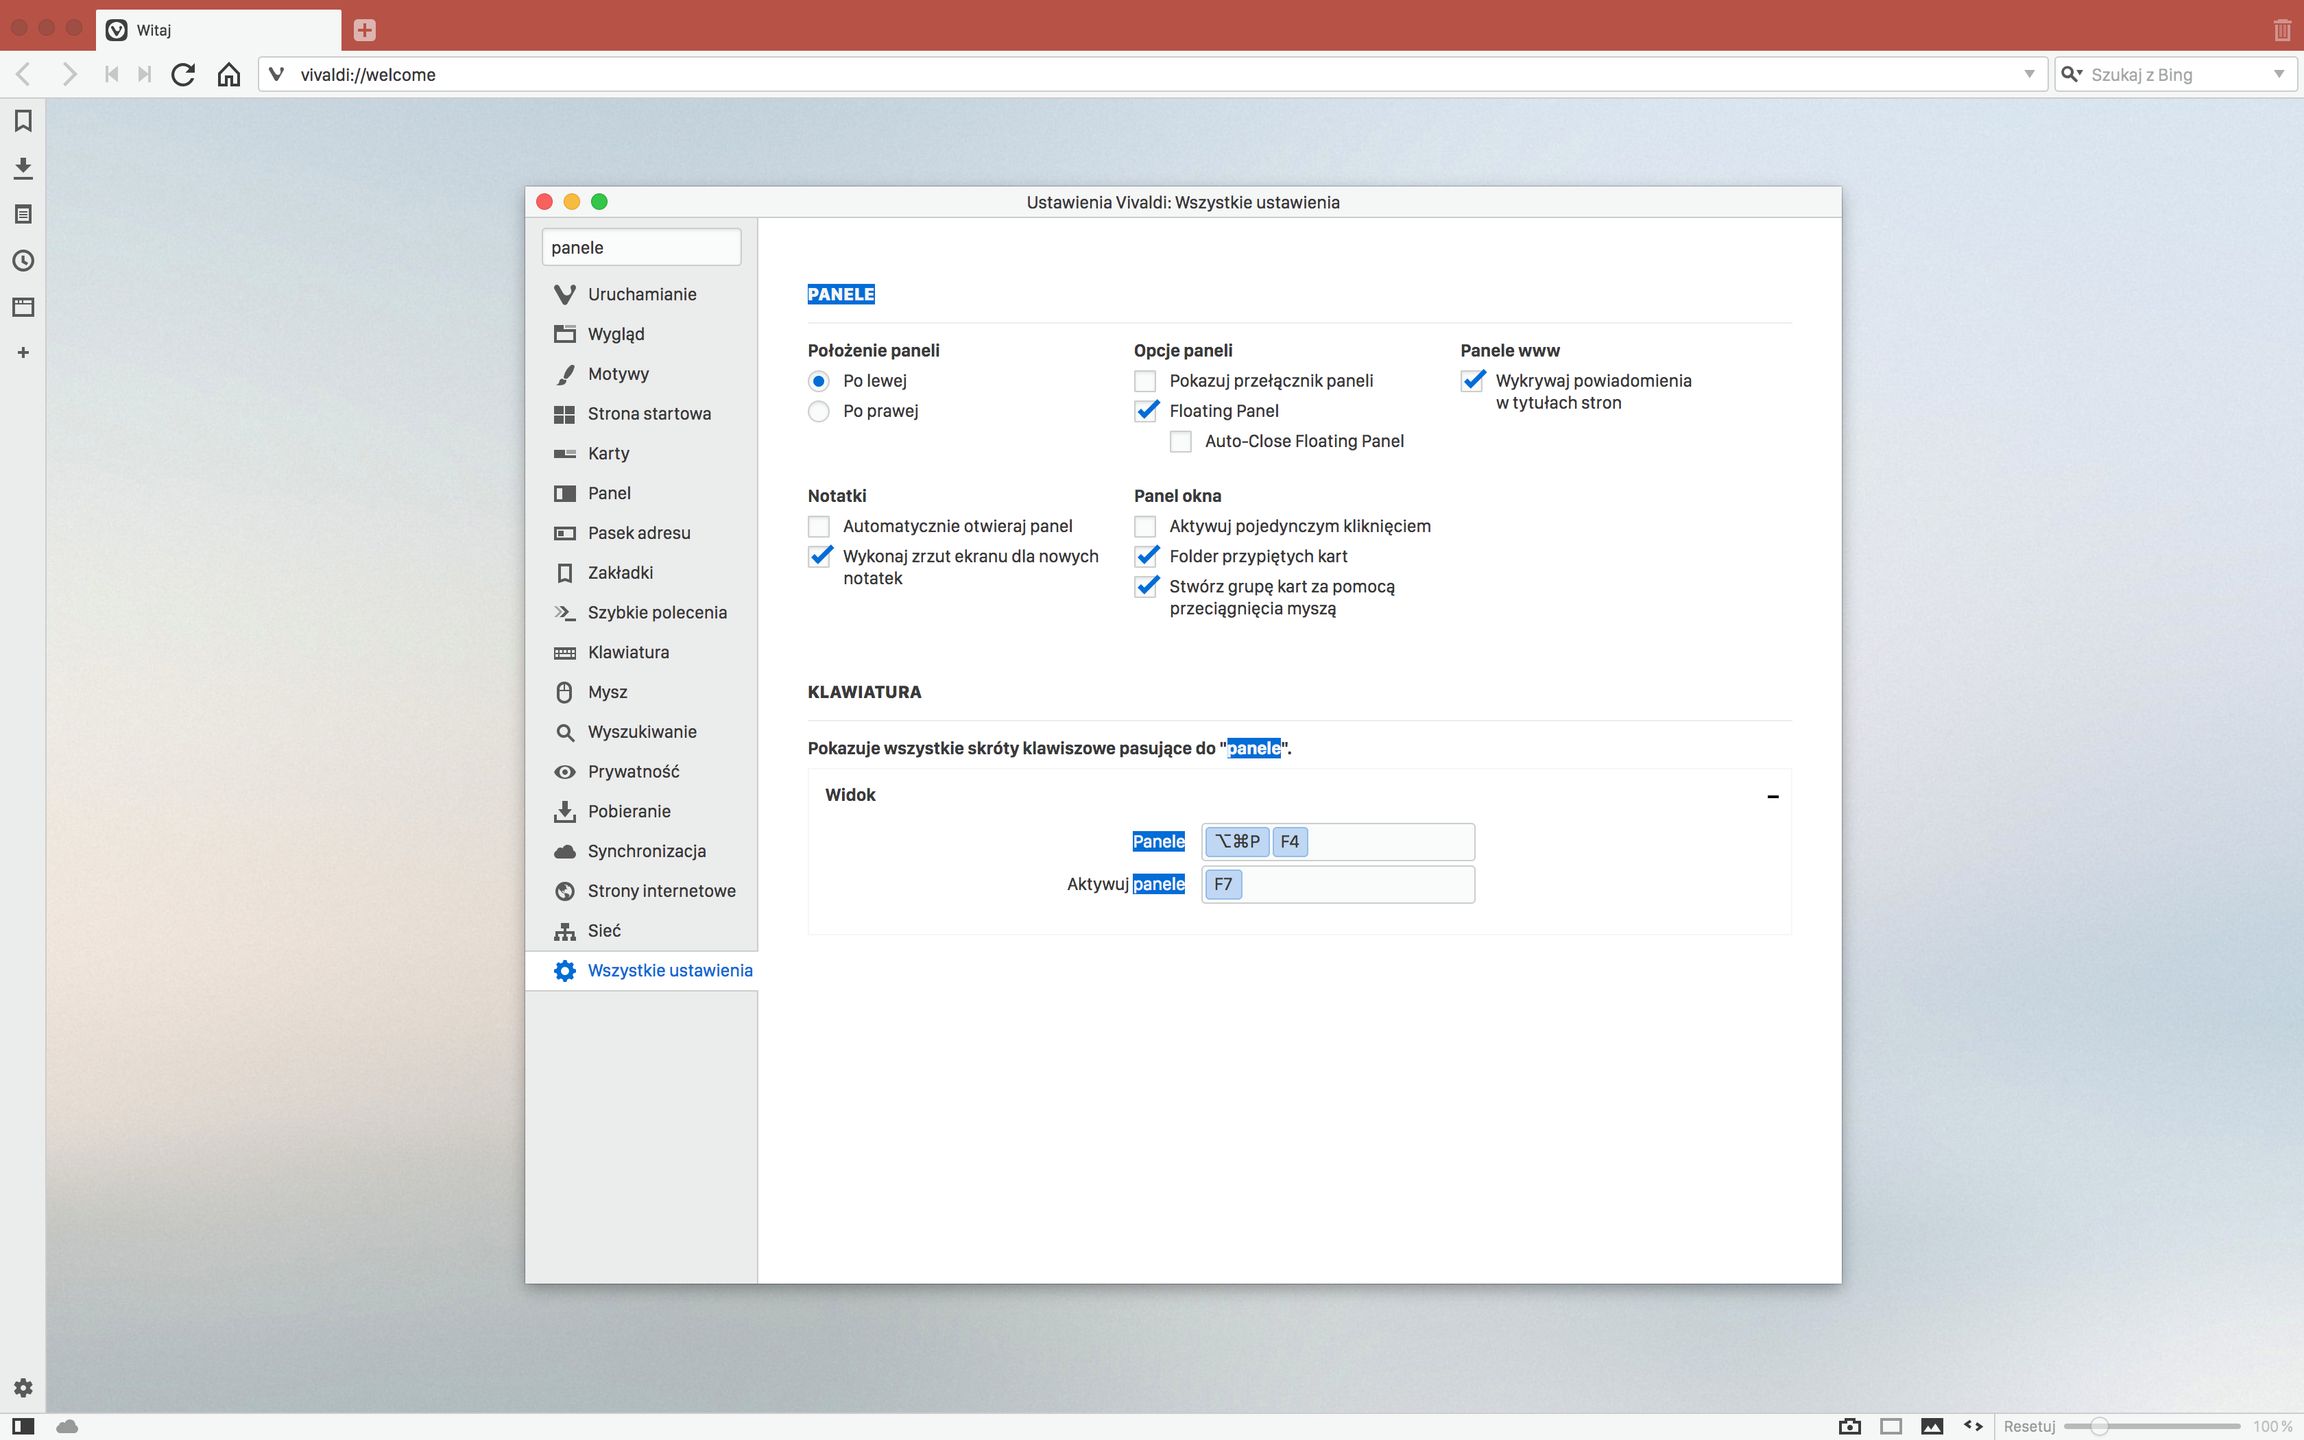Expand the address bar dropdown arrow

point(2029,75)
